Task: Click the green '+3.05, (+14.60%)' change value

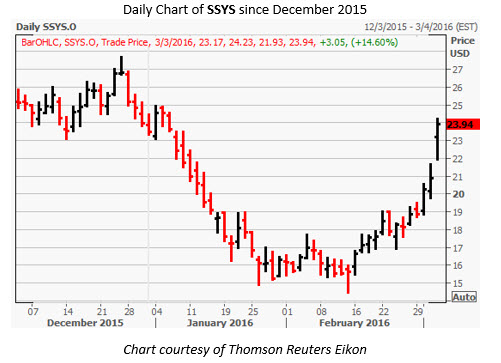Action: (359, 42)
